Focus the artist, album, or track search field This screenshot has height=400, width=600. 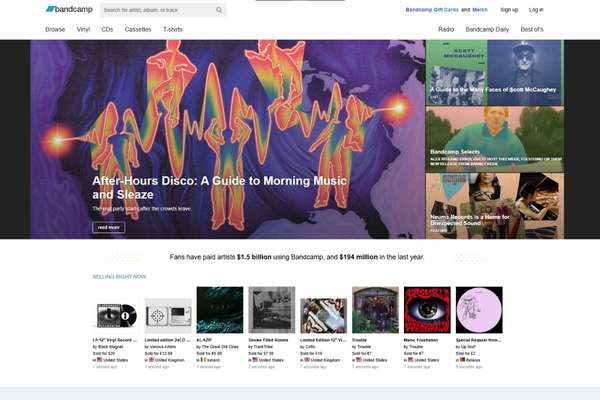(163, 10)
